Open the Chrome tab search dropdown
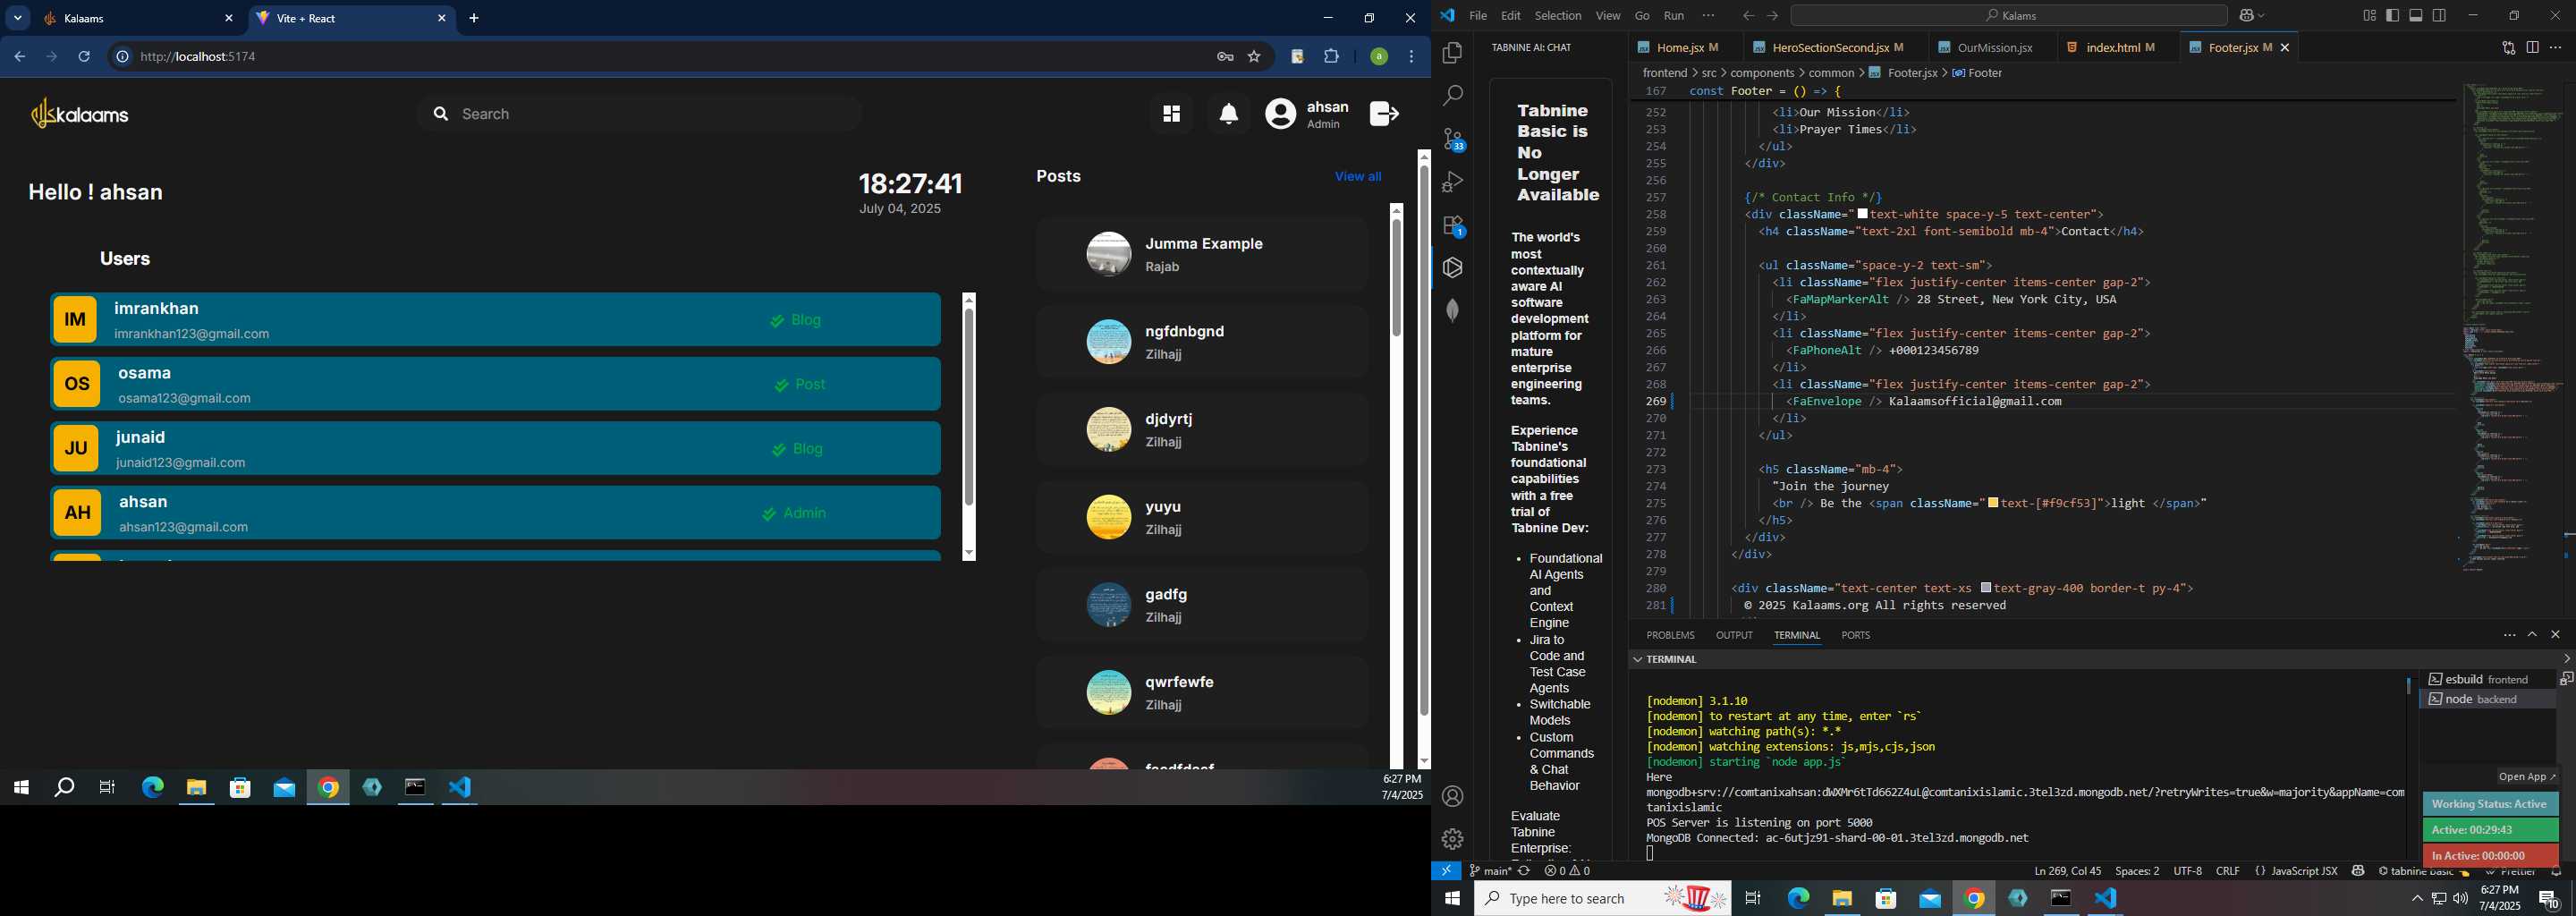This screenshot has height=916, width=2576. [x=18, y=18]
